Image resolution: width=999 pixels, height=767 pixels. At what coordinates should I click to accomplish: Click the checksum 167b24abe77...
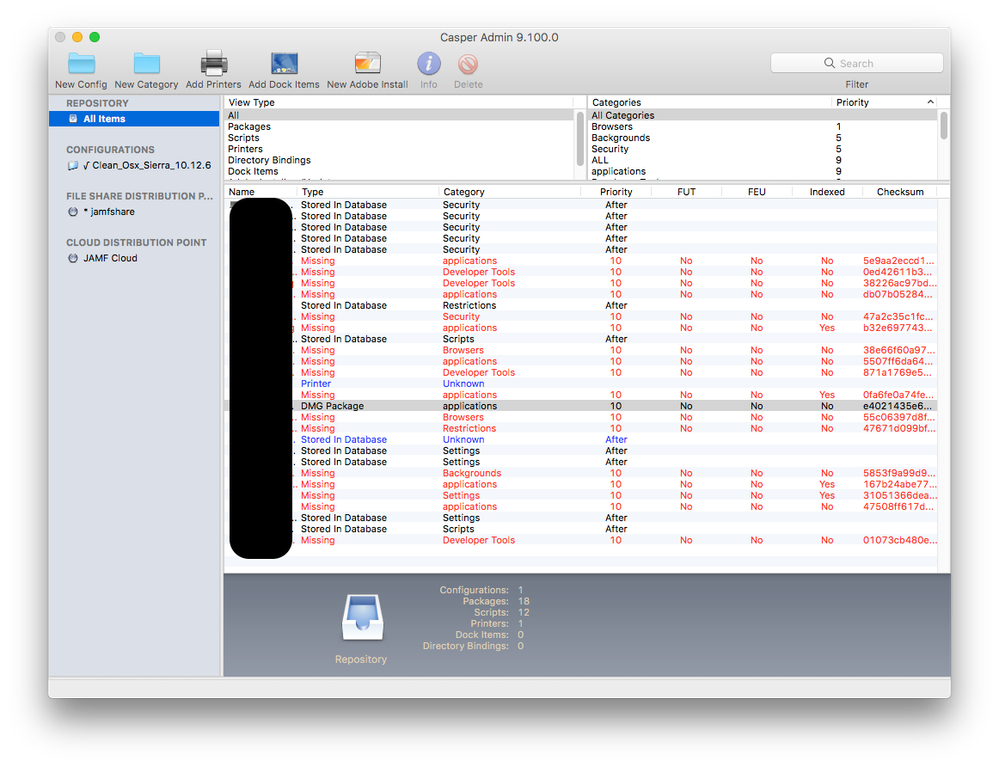[x=900, y=484]
